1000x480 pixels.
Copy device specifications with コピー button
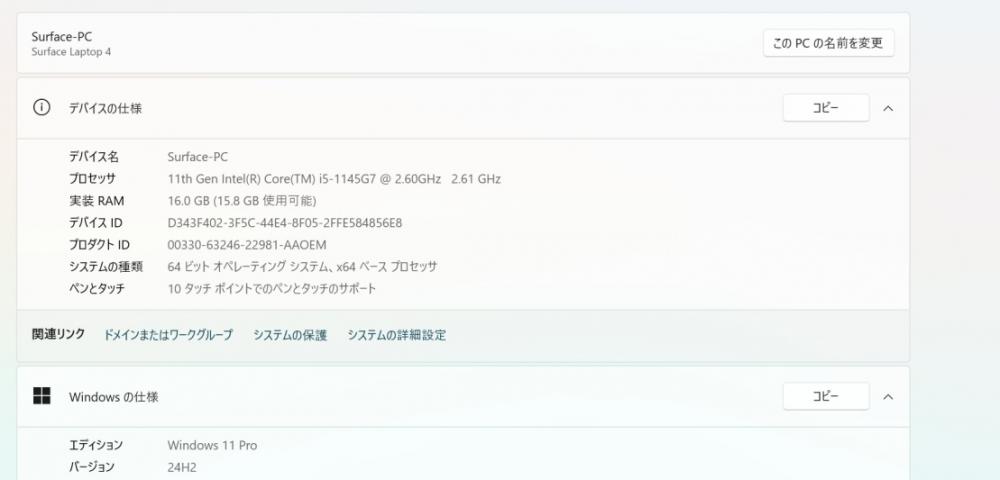click(x=826, y=108)
